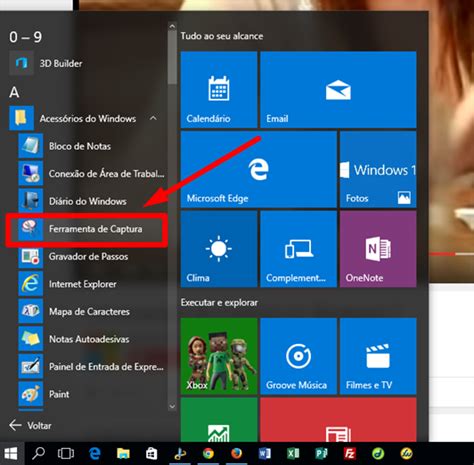Screen dimensions: 474x465
Task: Click scroll up arrow in app list
Action: (x=172, y=26)
